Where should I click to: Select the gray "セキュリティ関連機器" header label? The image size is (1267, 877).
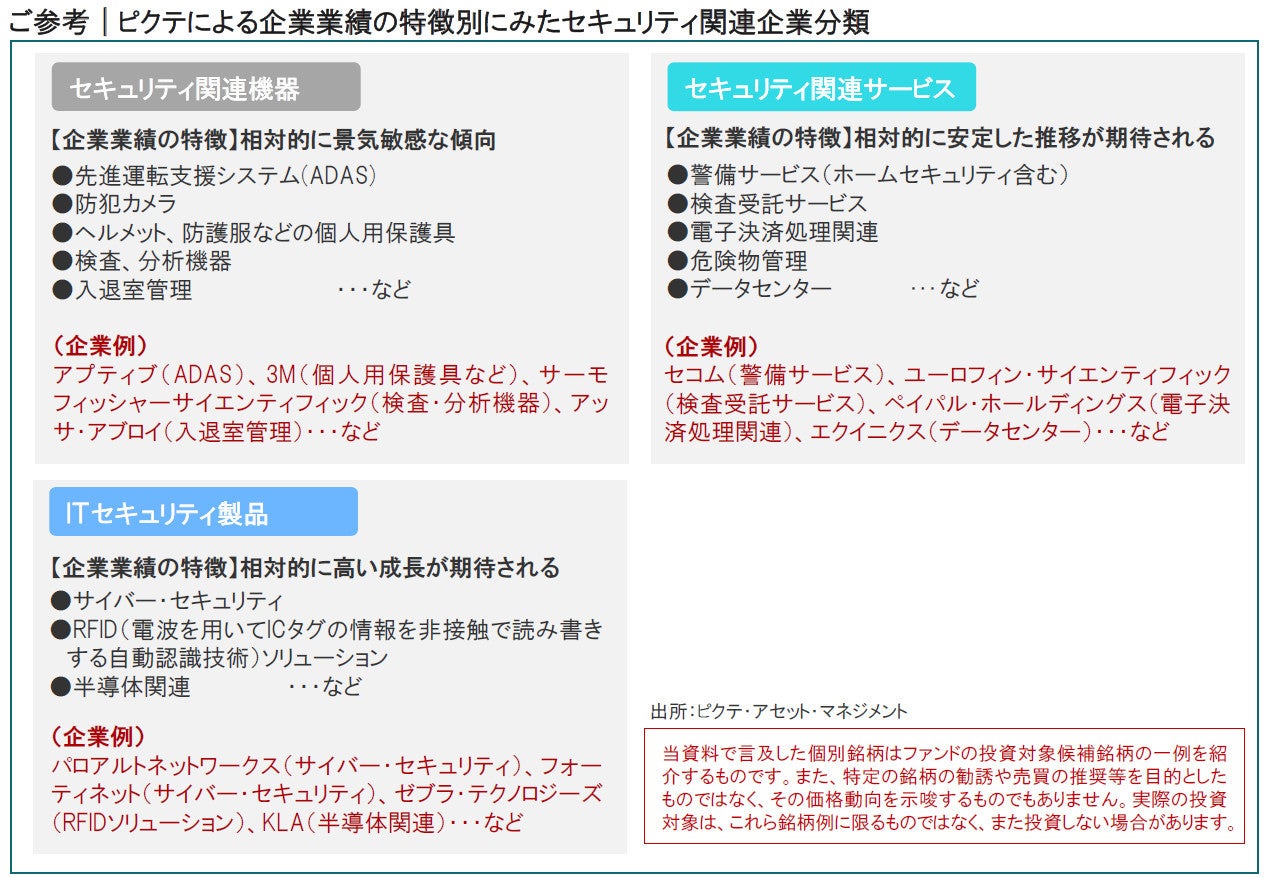tap(206, 88)
